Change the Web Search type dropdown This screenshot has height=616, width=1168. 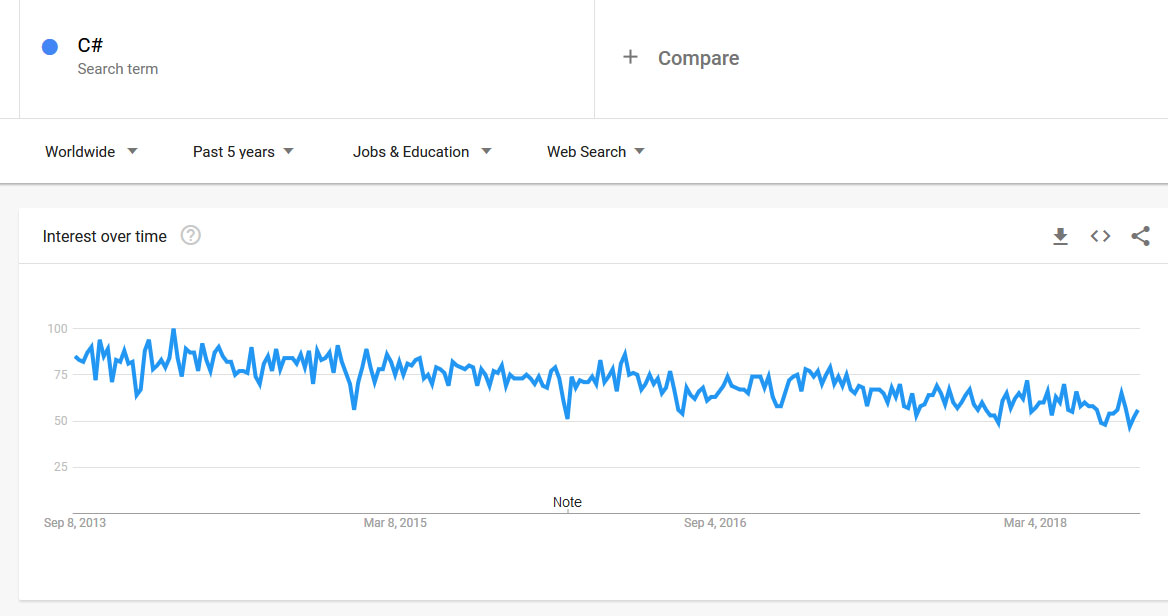[x=595, y=152]
